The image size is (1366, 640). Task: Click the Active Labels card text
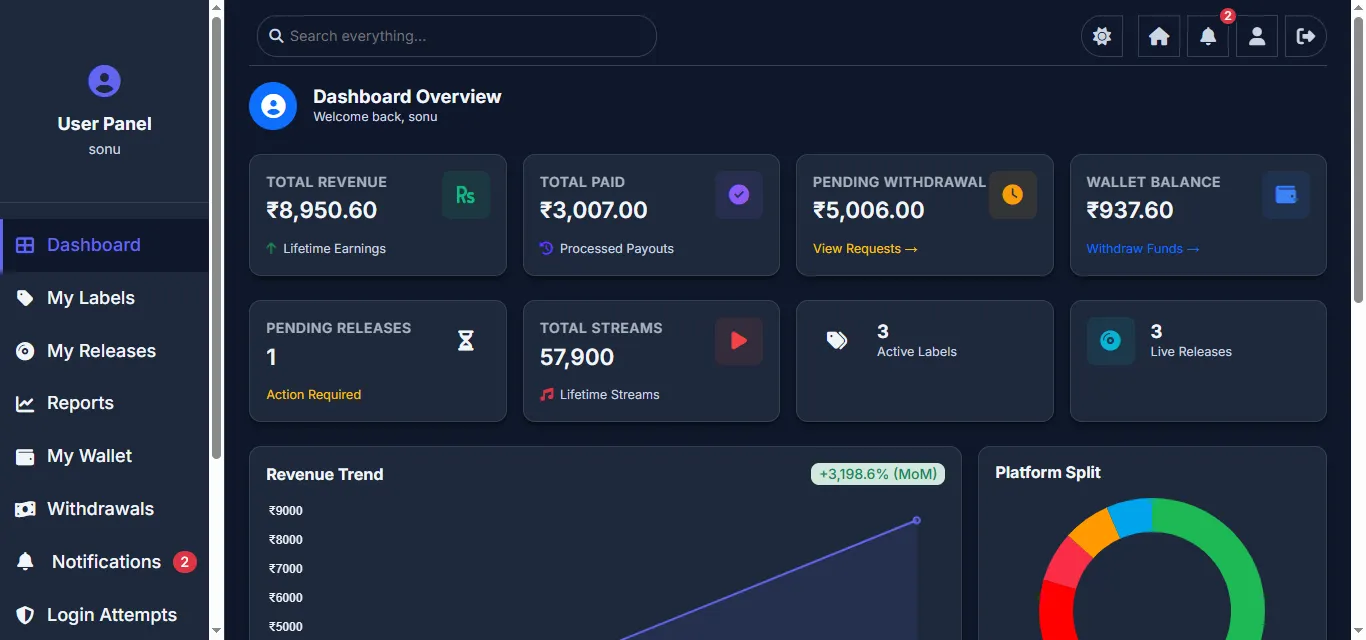(917, 351)
